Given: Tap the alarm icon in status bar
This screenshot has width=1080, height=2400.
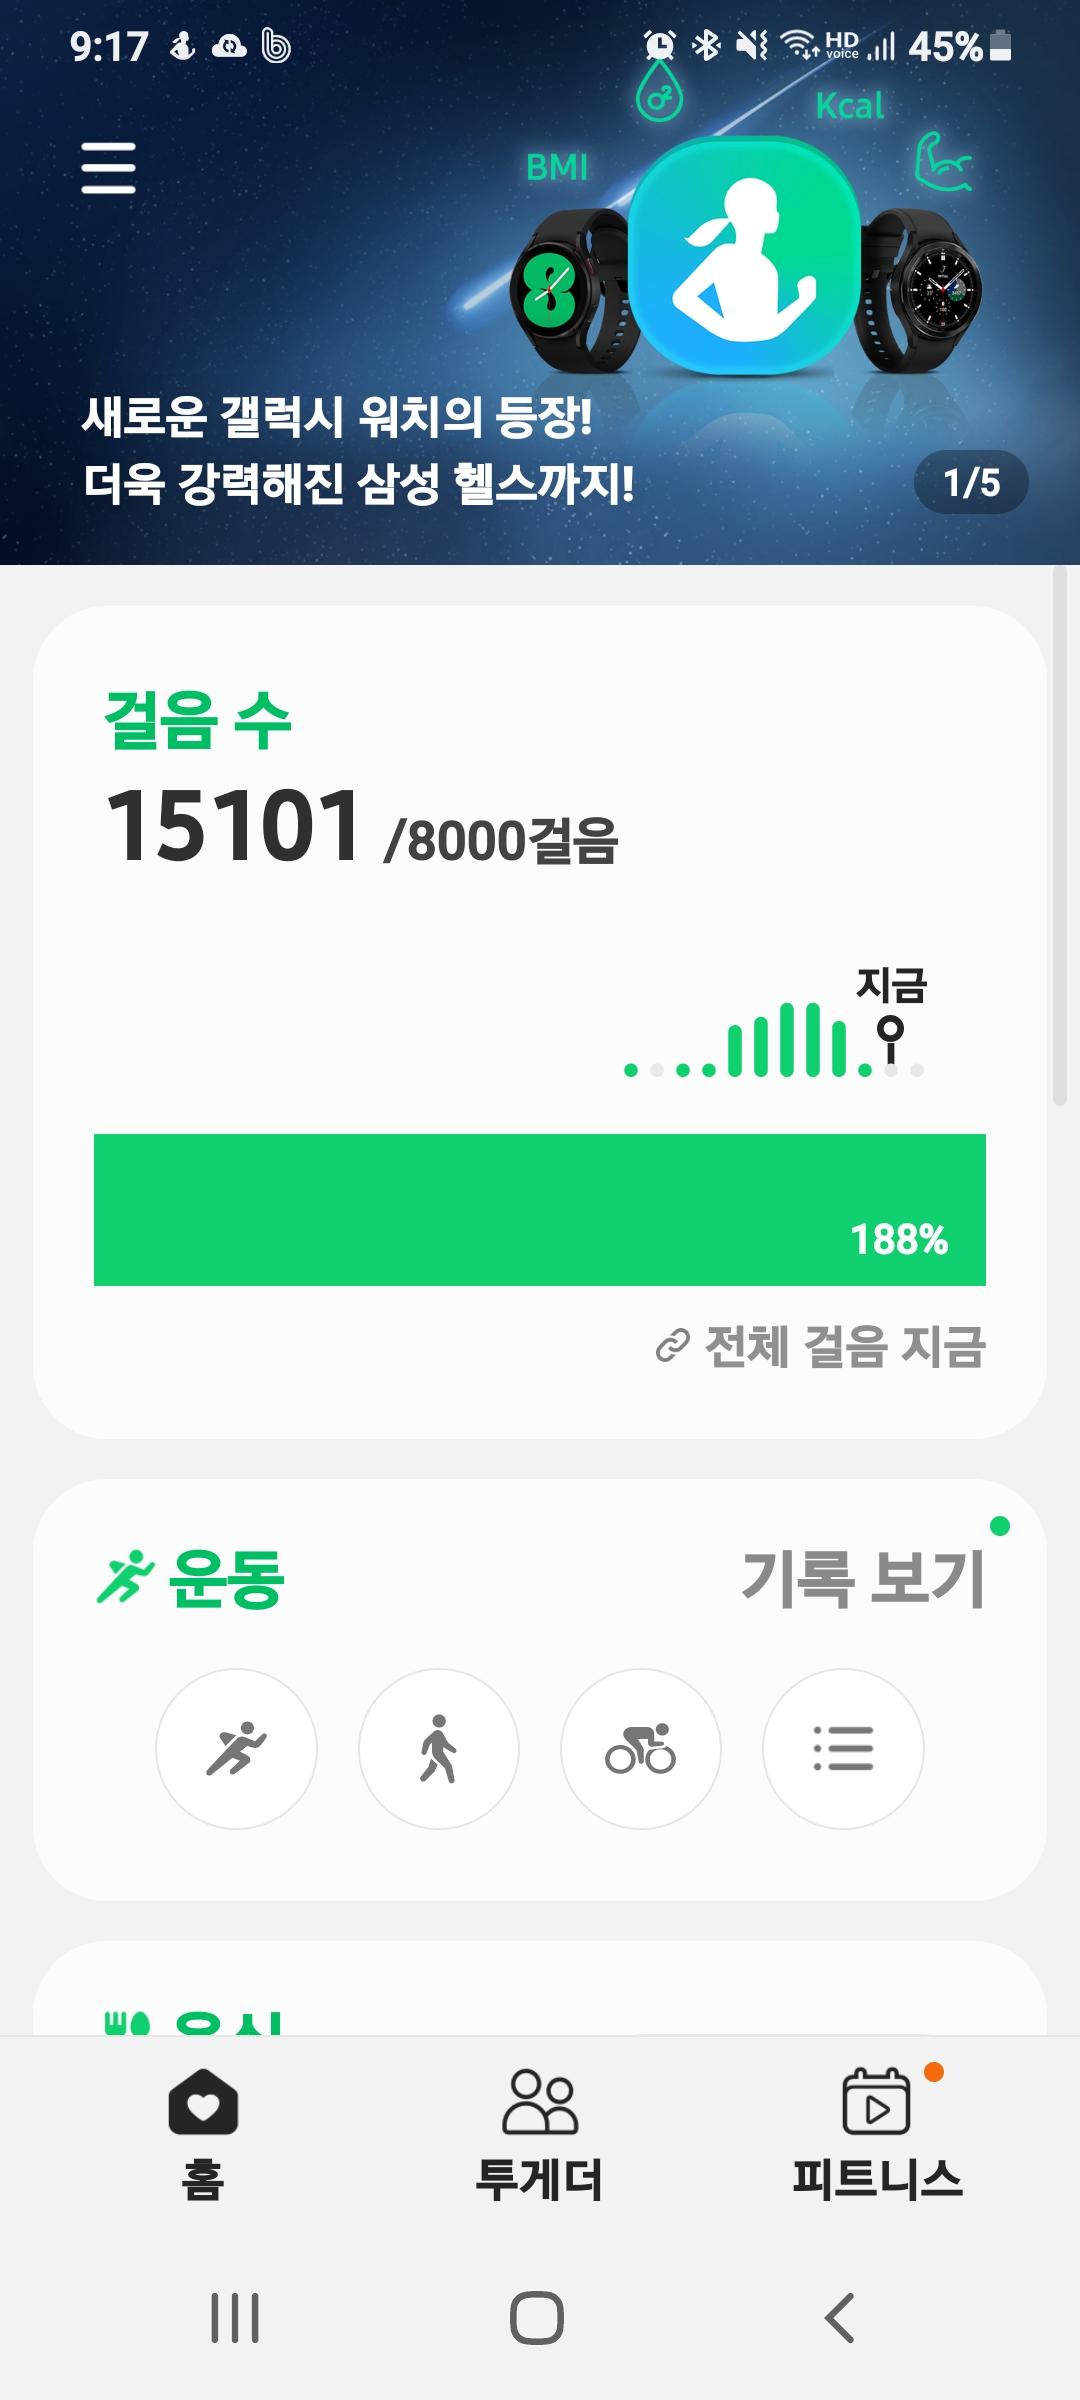Looking at the screenshot, I should tap(659, 45).
